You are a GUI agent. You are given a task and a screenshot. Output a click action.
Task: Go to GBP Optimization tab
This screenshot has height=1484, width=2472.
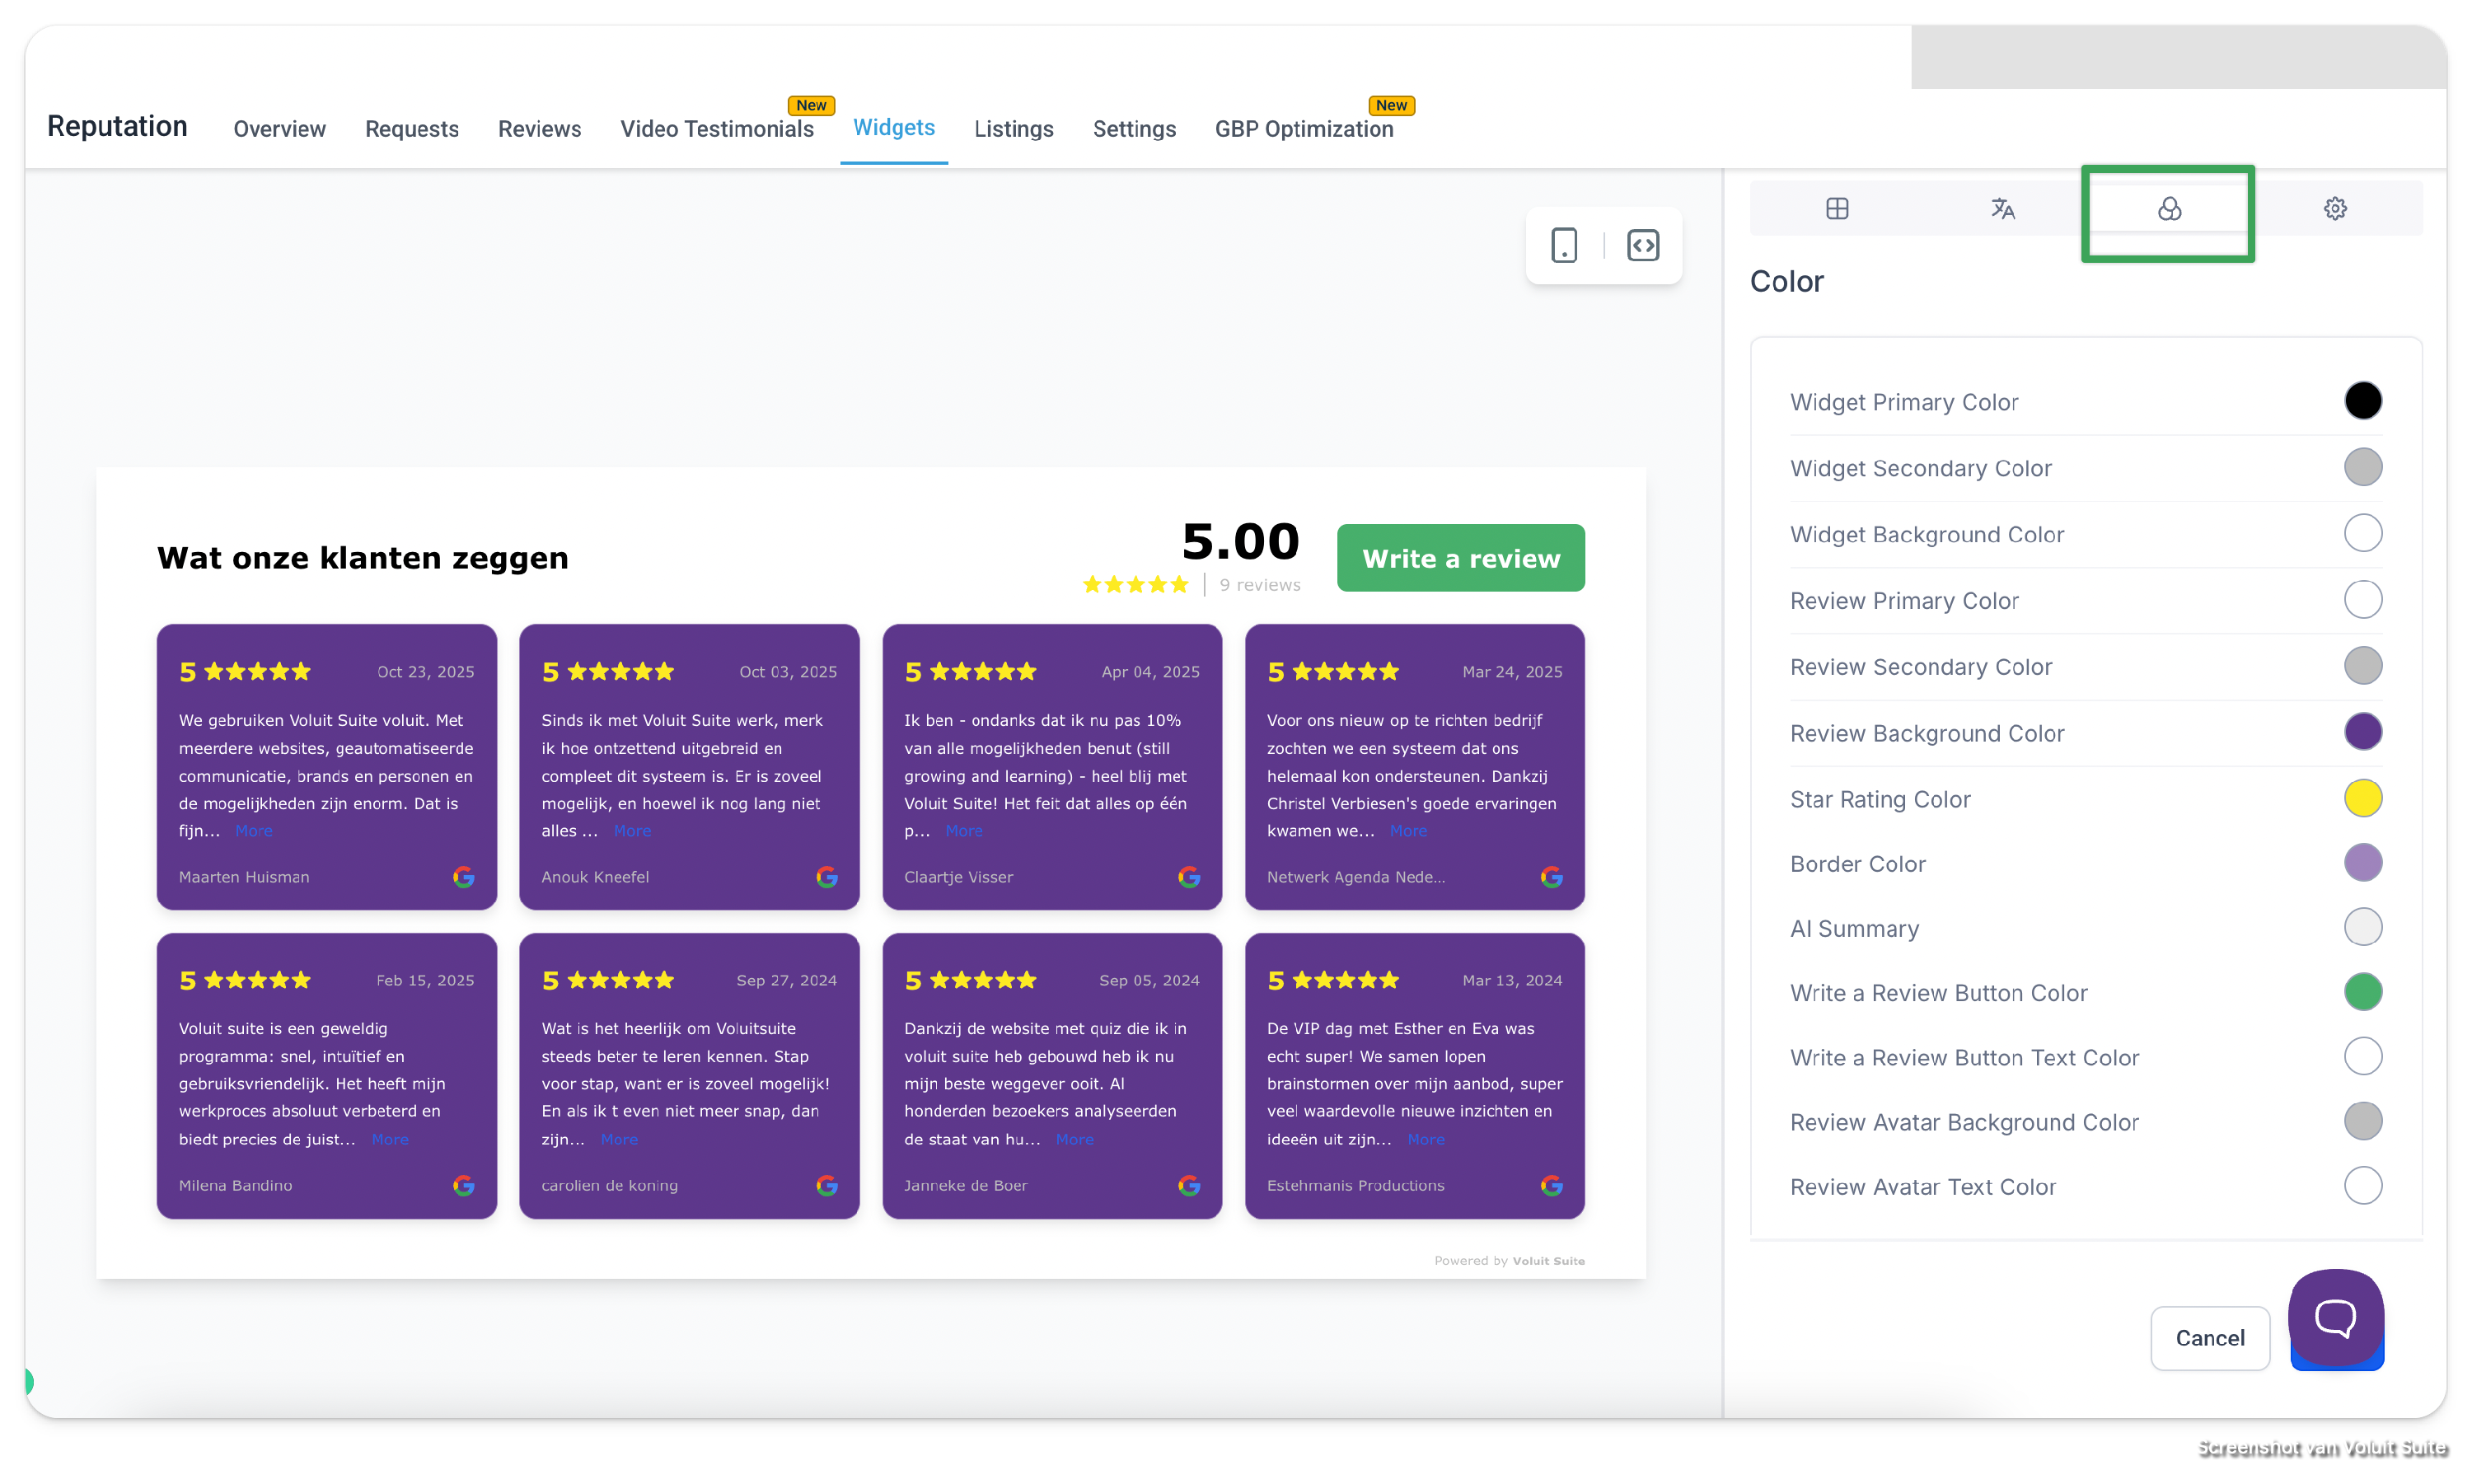(x=1303, y=129)
